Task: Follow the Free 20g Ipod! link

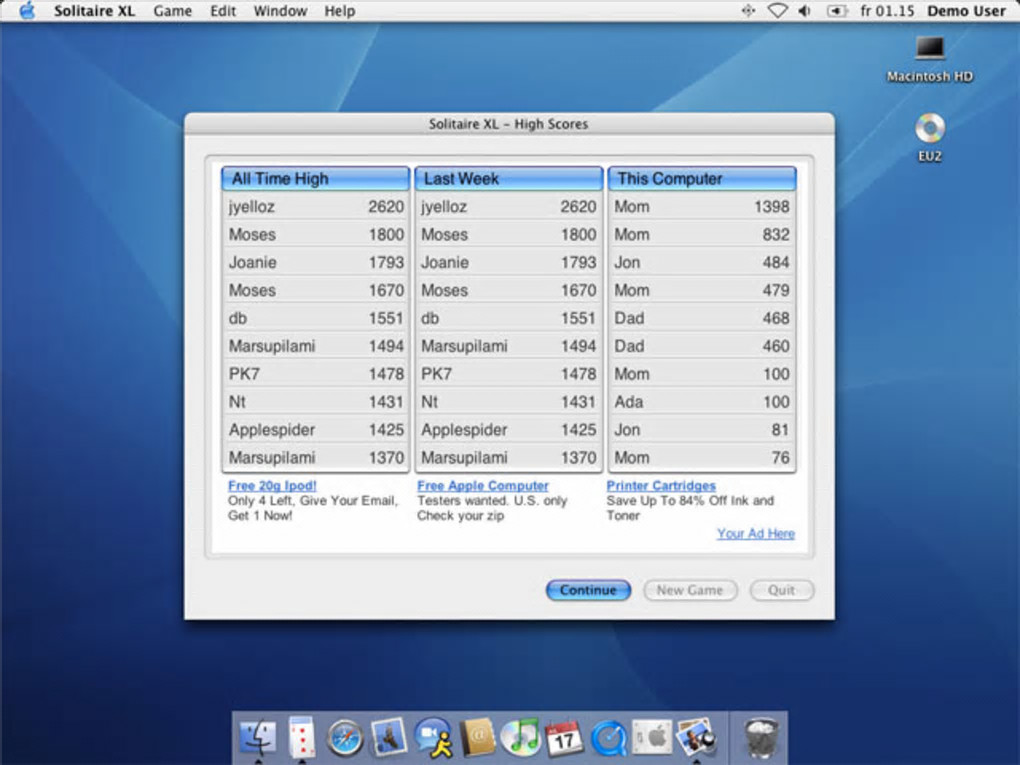Action: point(272,485)
